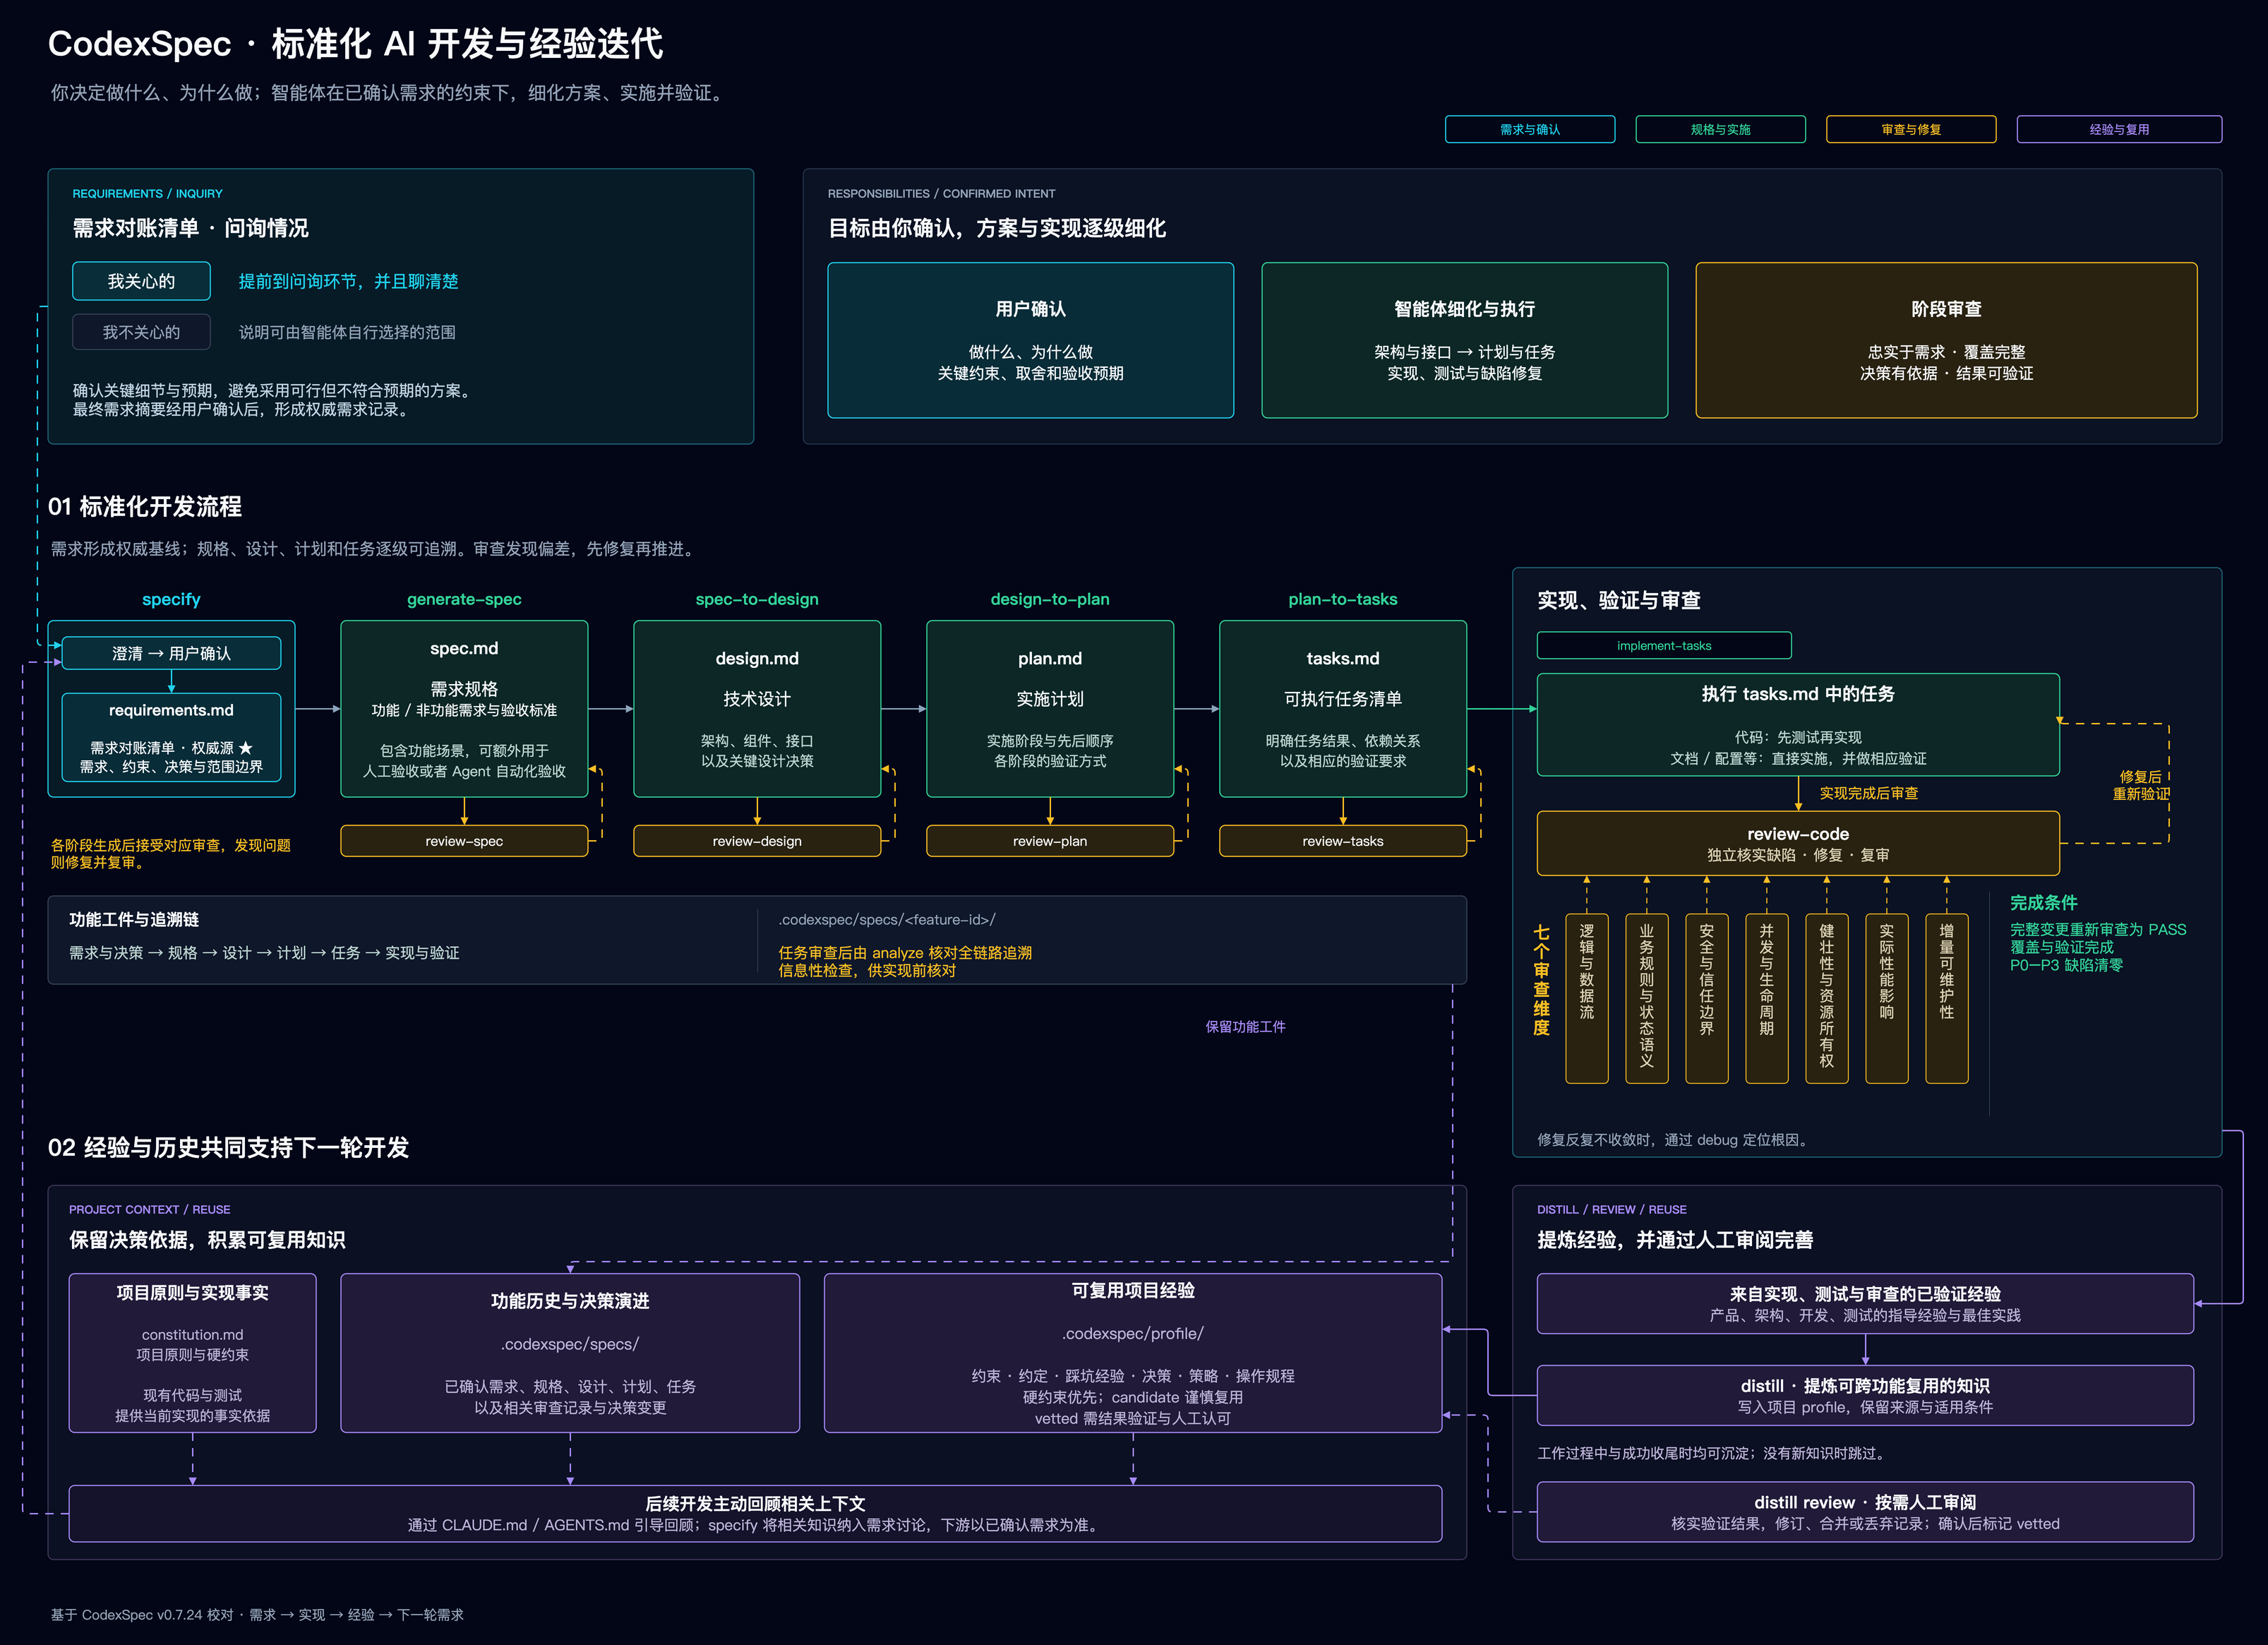Open the 功能历史与决策演进 card

570,1352
